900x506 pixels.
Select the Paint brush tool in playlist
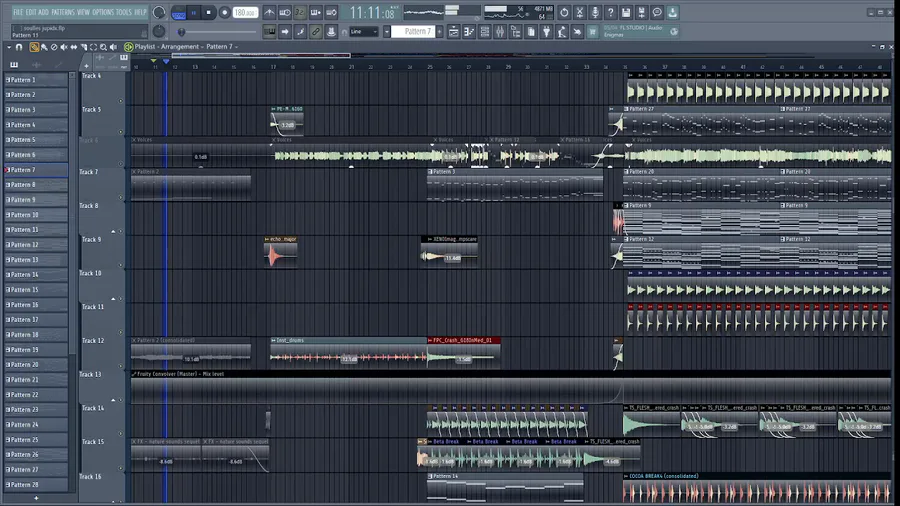(44, 47)
